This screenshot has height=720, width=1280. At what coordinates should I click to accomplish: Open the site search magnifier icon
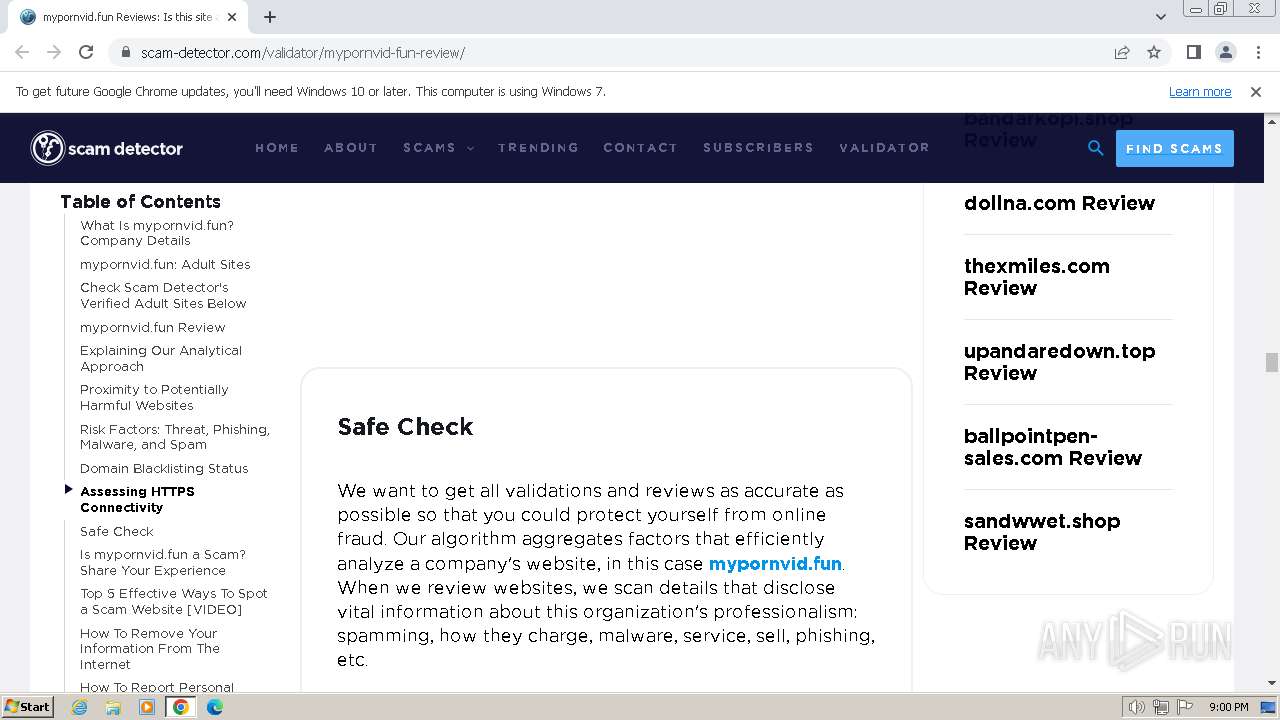(1096, 148)
